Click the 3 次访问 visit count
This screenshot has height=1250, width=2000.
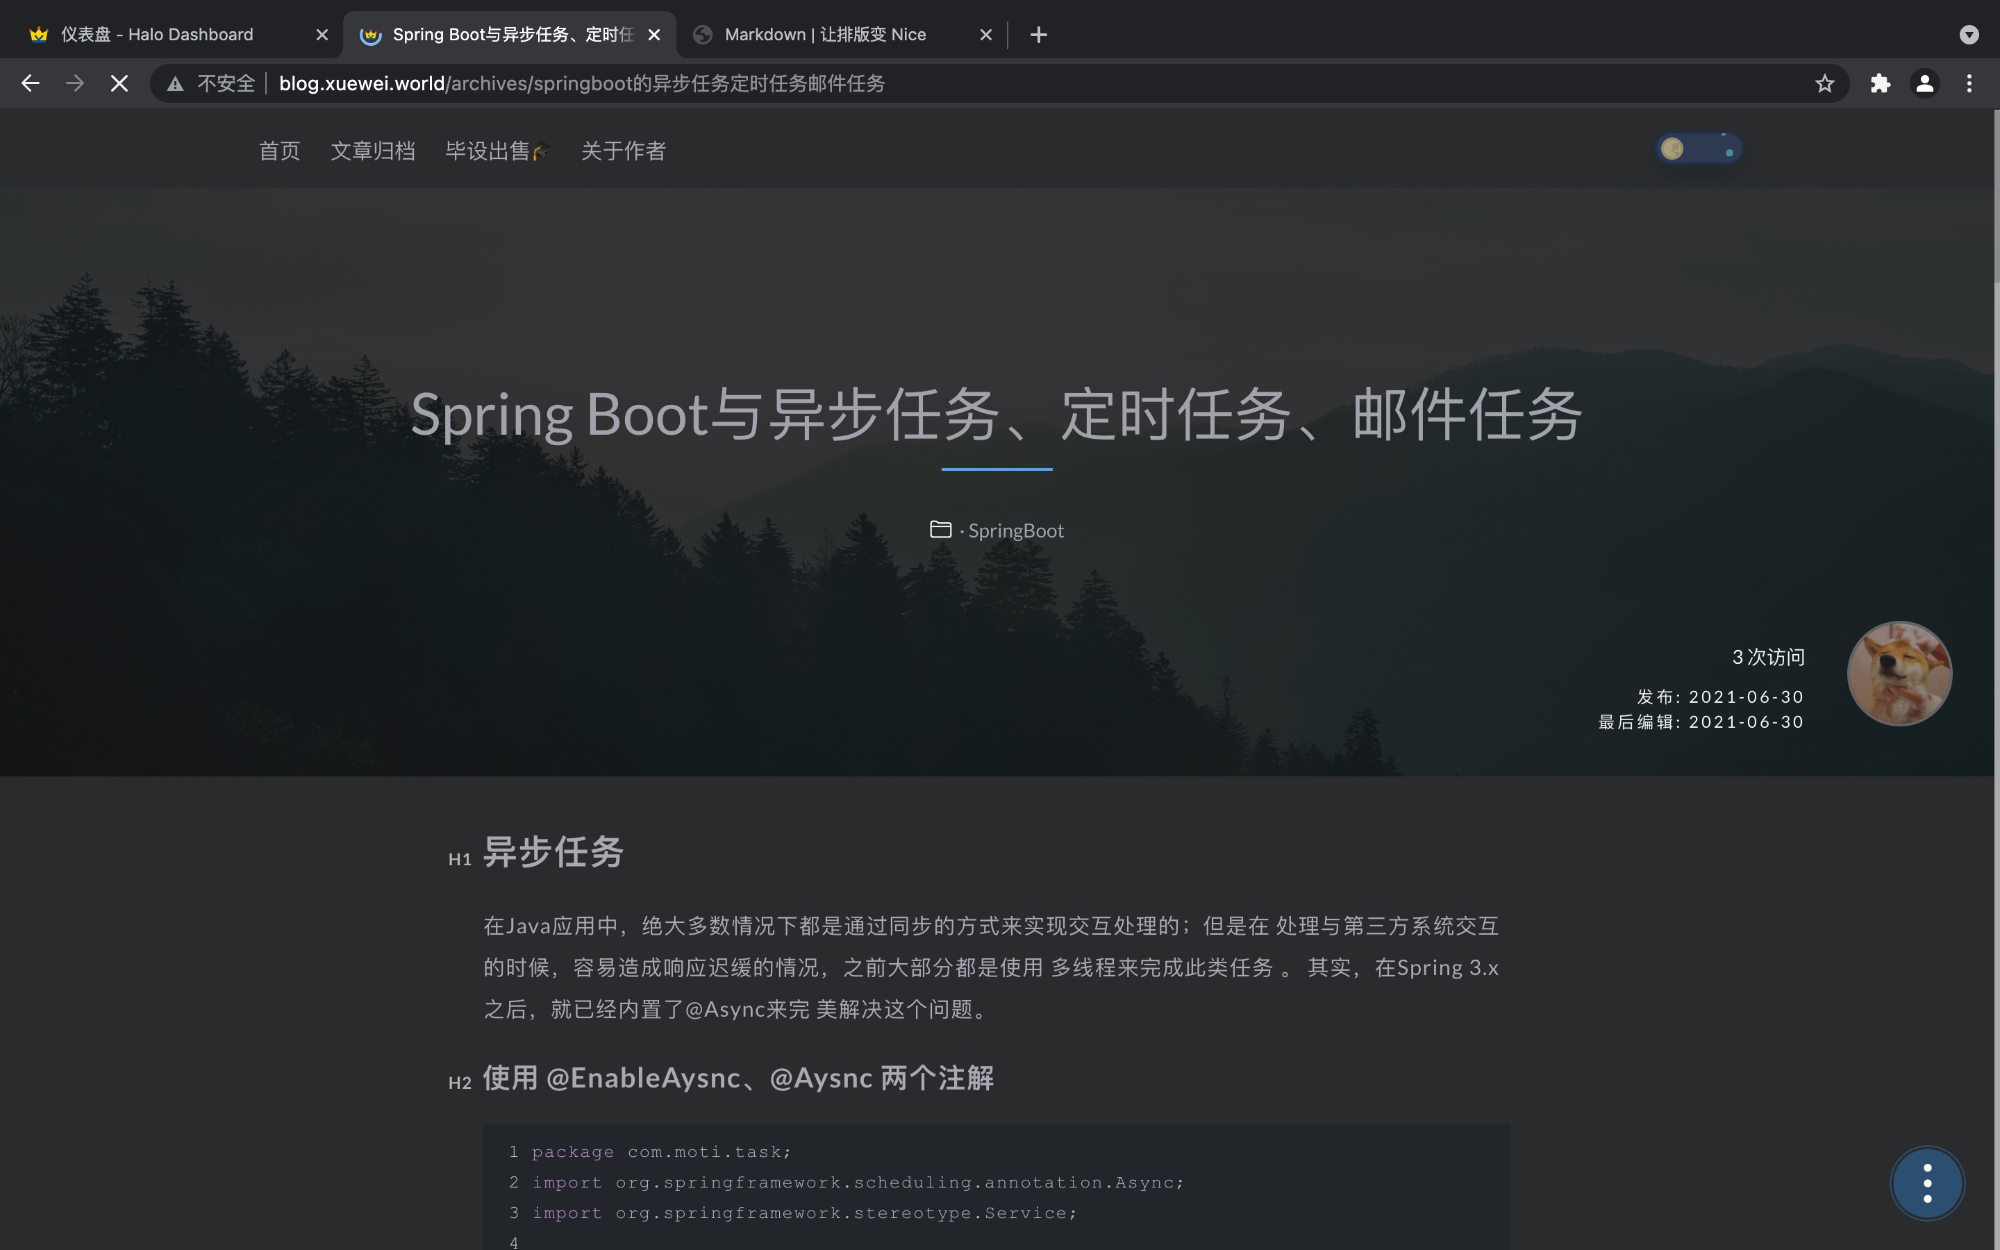coord(1768,657)
